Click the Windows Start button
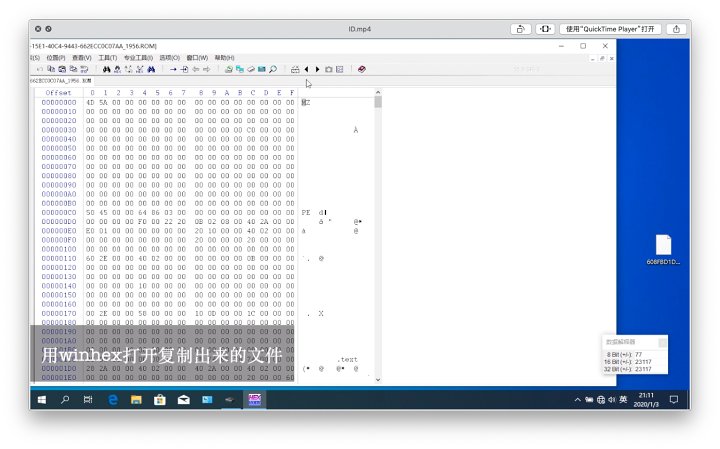The image size is (720, 449). click(x=41, y=399)
